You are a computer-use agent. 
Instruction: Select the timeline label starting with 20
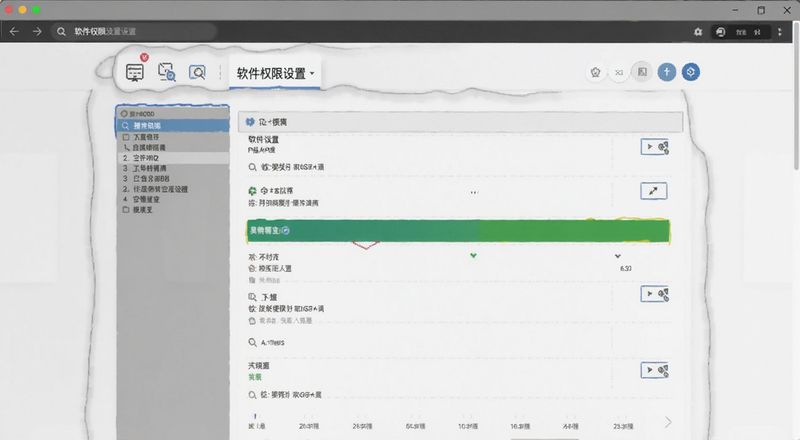click(x=309, y=426)
